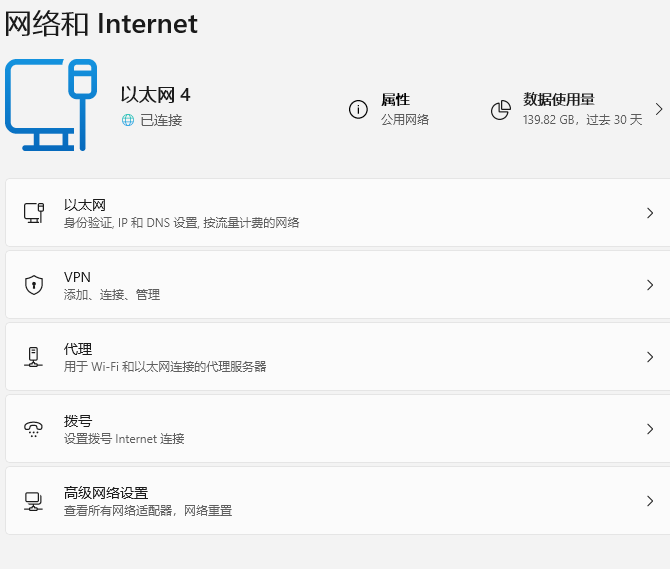The height and width of the screenshot is (569, 670).
Task: Click the chevron arrow on the 代理 row
Action: 650,357
